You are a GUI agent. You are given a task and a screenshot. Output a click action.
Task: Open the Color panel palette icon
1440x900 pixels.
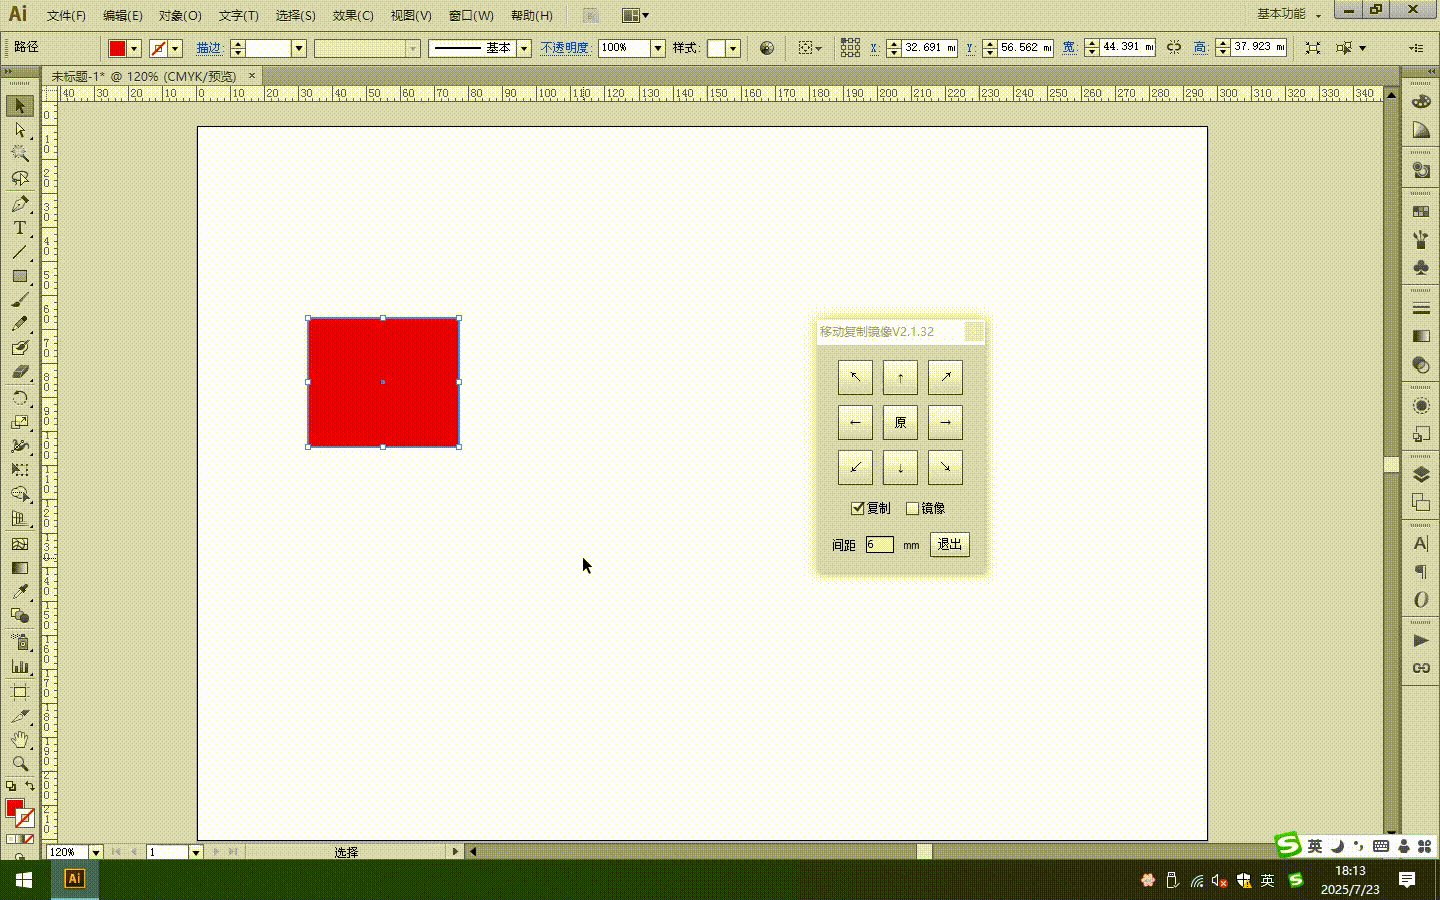1421,102
